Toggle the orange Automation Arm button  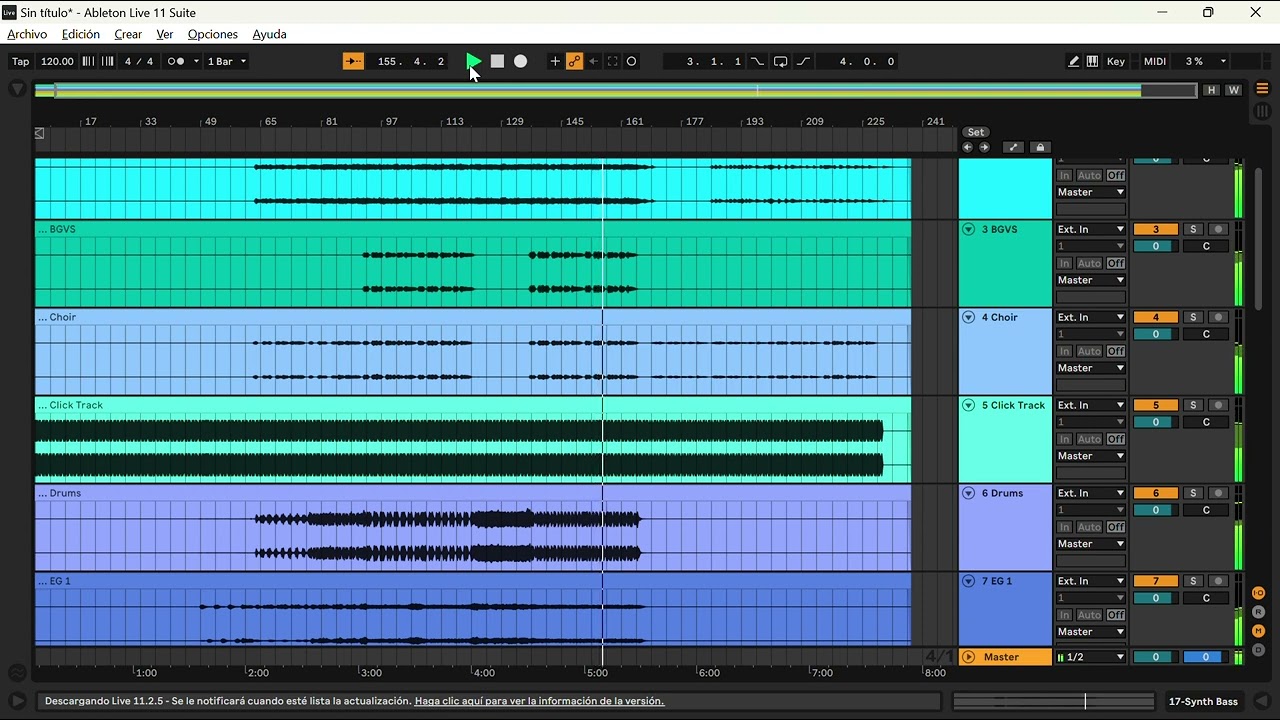tap(574, 61)
